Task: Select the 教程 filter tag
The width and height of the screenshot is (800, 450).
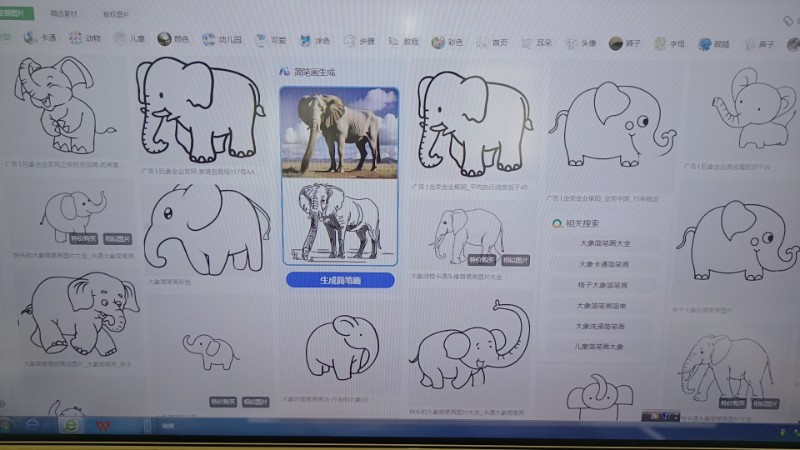Action: [x=404, y=42]
